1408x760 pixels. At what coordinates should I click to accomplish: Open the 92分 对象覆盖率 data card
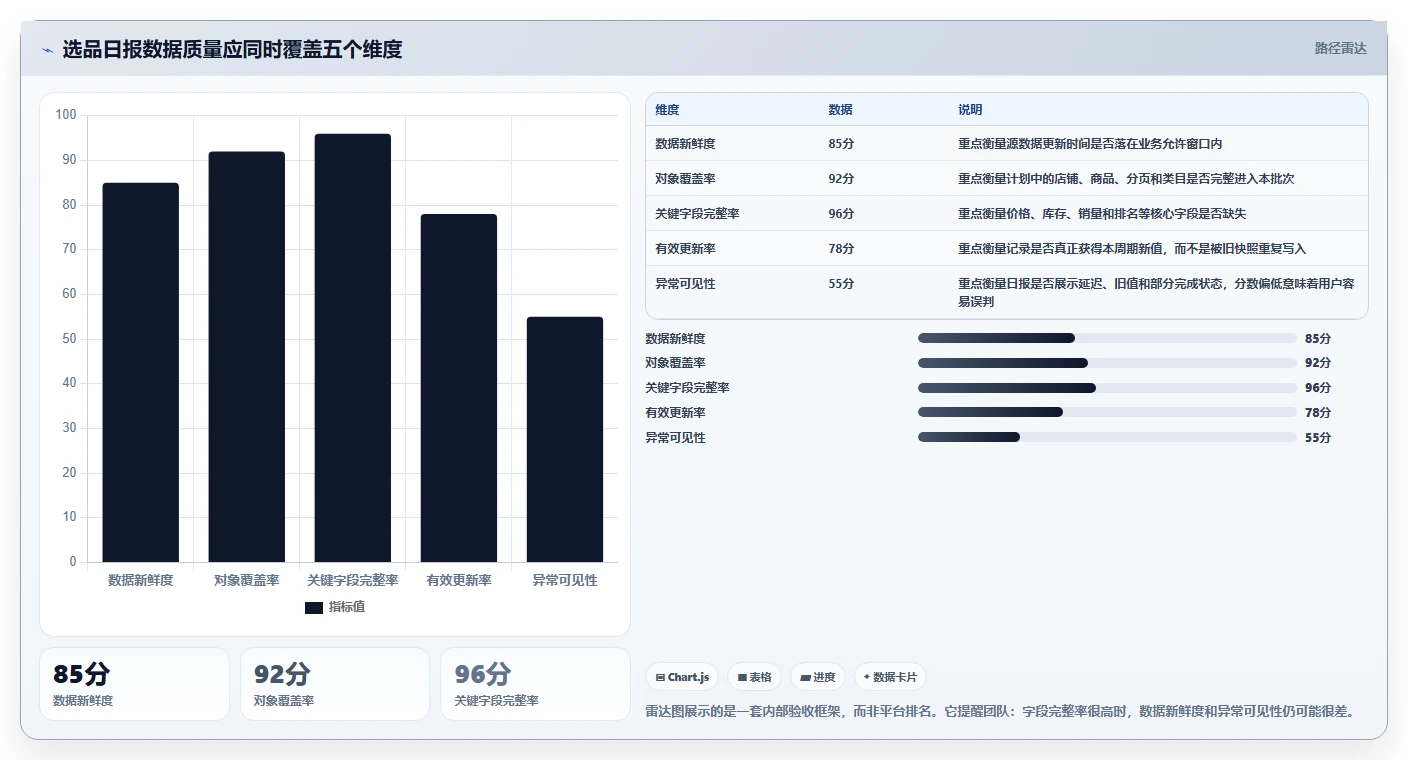335,684
